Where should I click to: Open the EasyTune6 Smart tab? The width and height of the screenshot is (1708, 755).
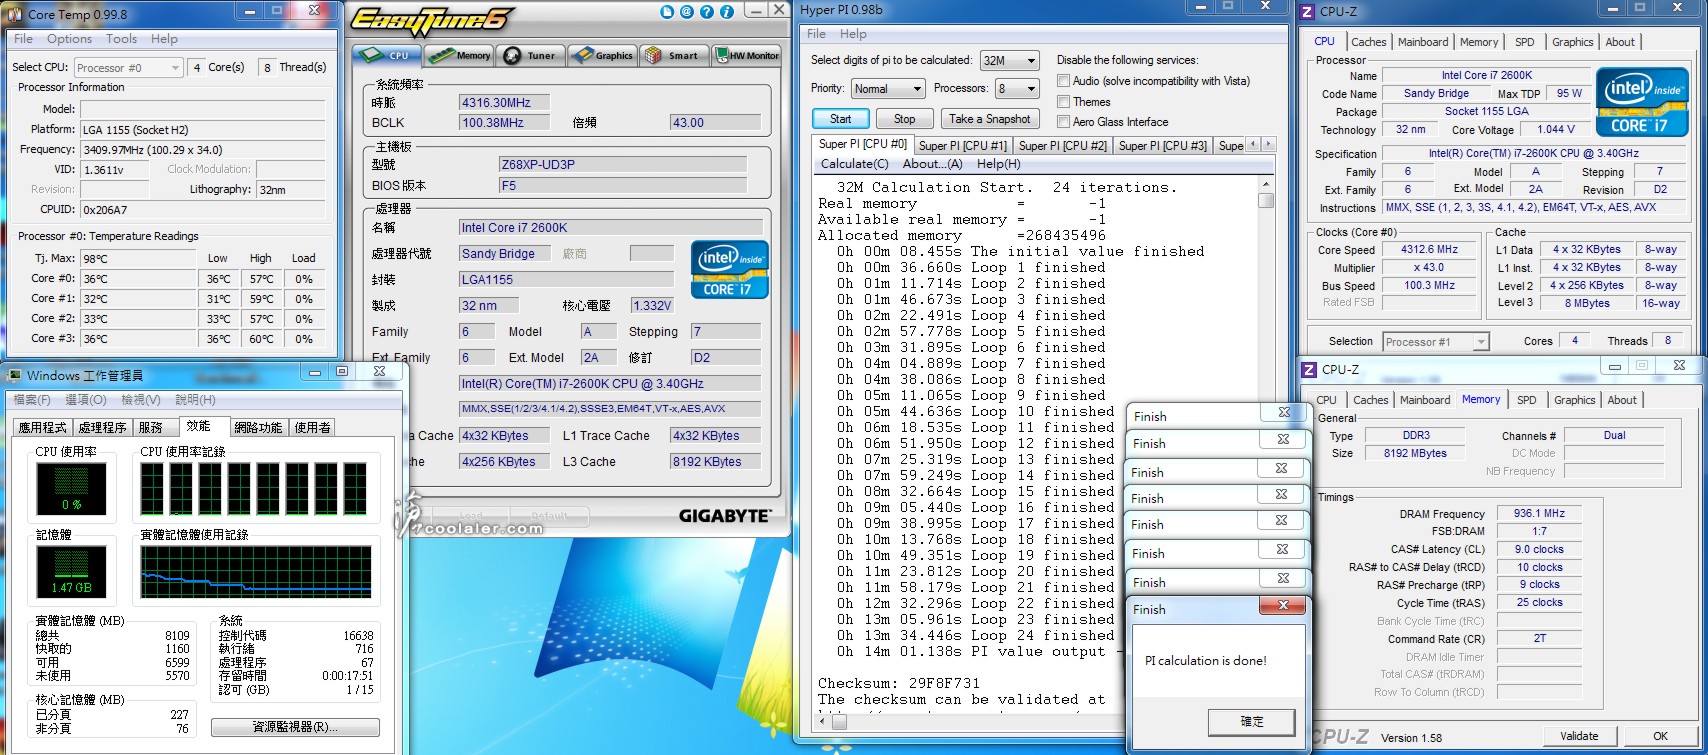673,55
